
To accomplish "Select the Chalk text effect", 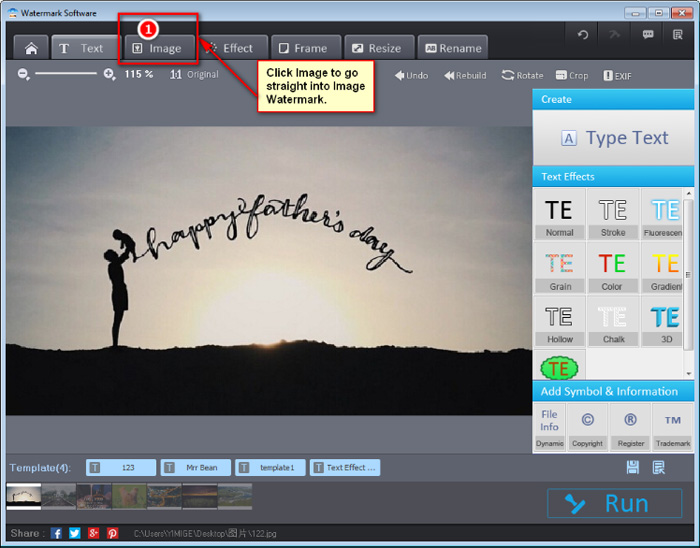I will coord(613,321).
